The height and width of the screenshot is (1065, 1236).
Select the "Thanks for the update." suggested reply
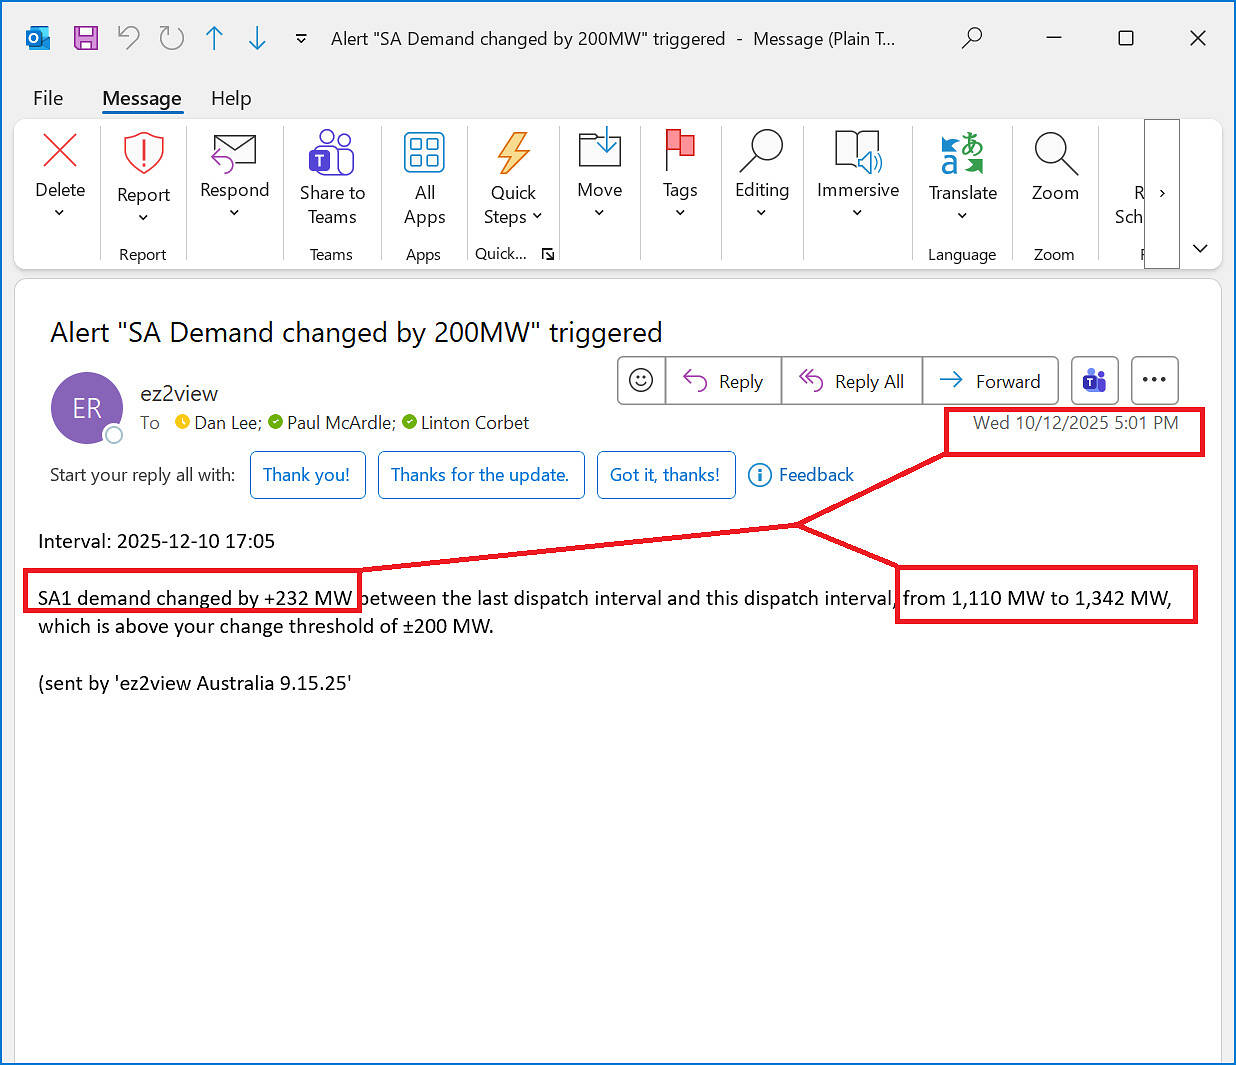click(480, 475)
